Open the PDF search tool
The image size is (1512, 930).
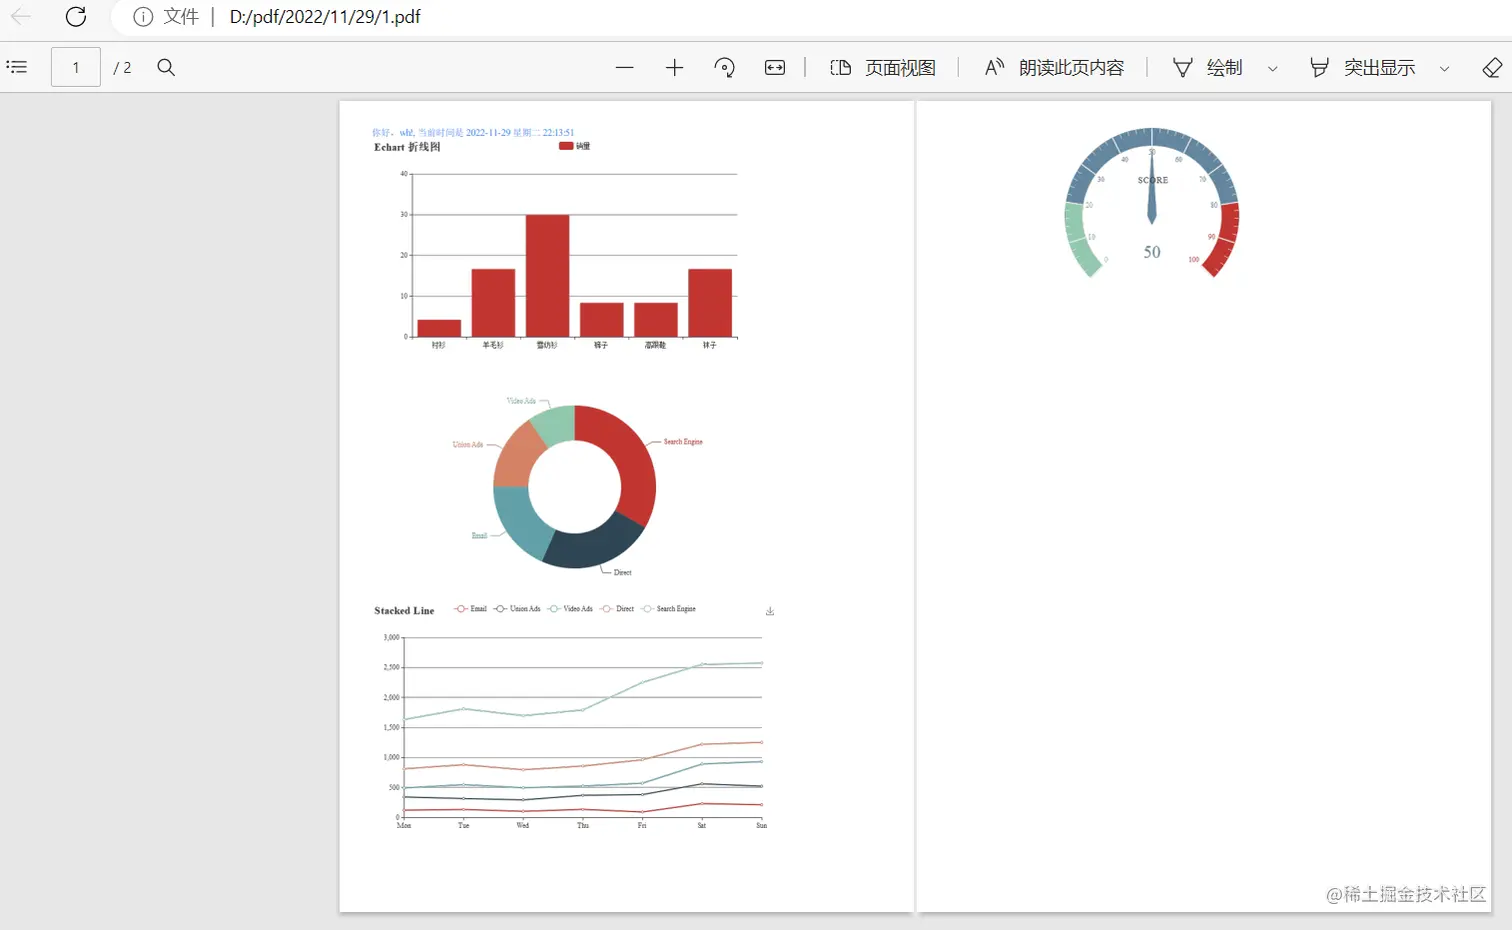tap(166, 67)
